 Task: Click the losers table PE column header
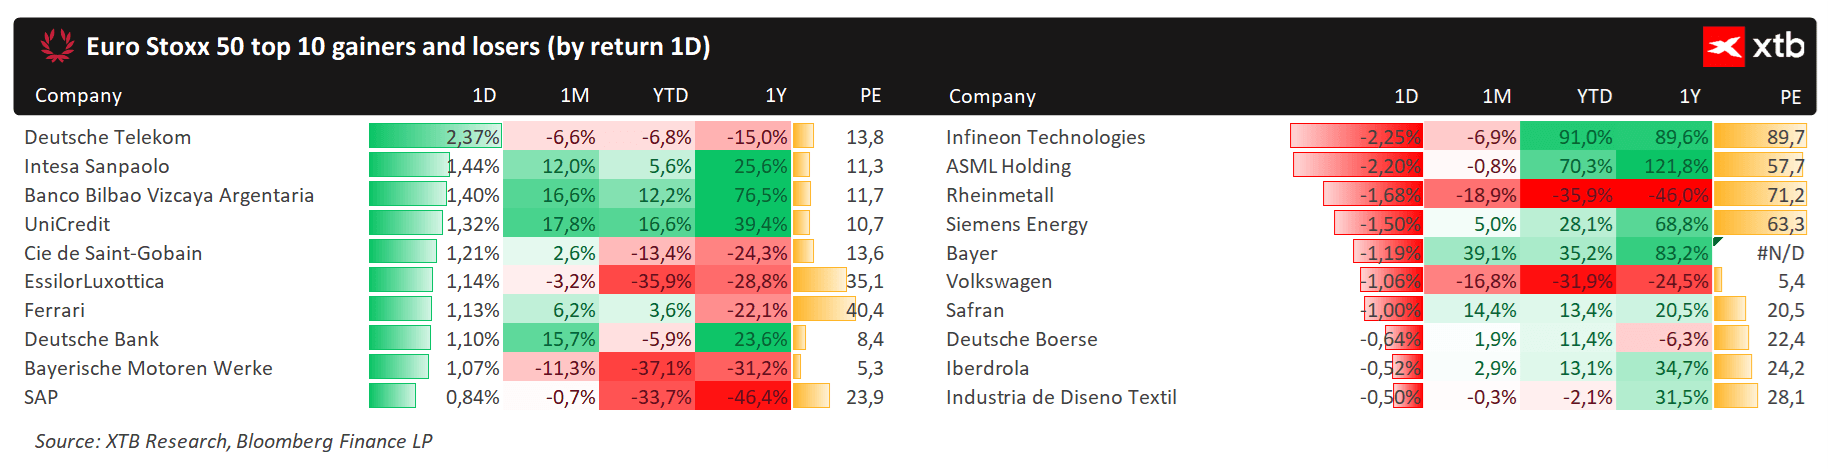pos(1791,97)
